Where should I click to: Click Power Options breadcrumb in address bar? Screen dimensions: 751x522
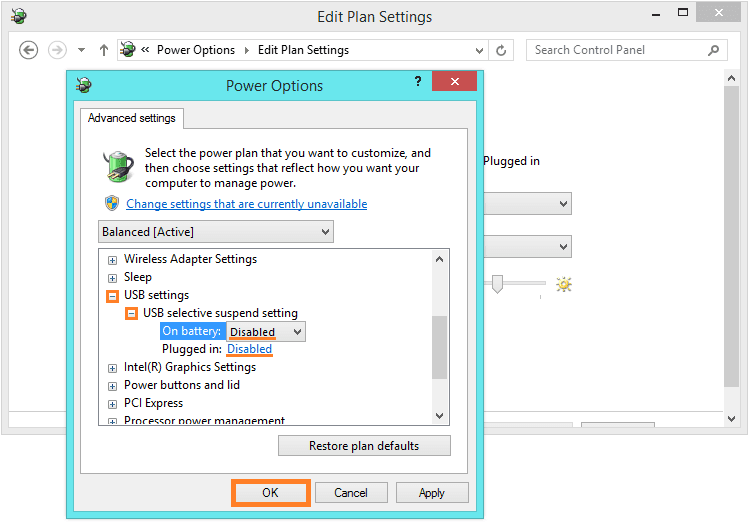pos(196,50)
